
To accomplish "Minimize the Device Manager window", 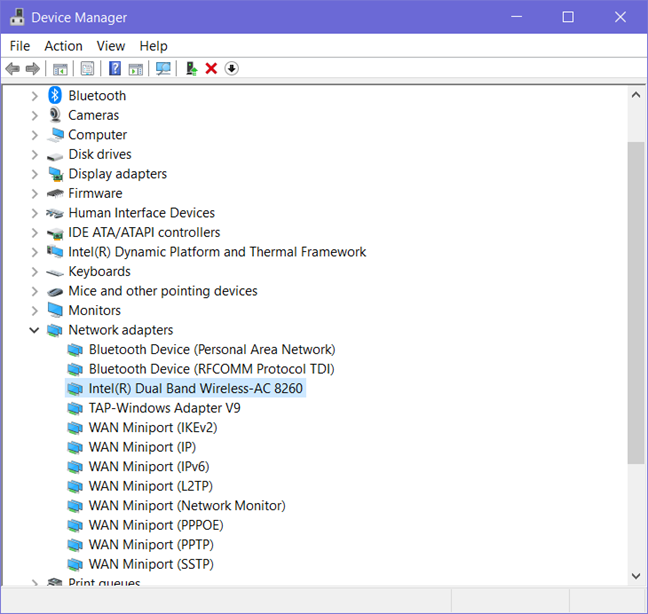I will [x=516, y=17].
